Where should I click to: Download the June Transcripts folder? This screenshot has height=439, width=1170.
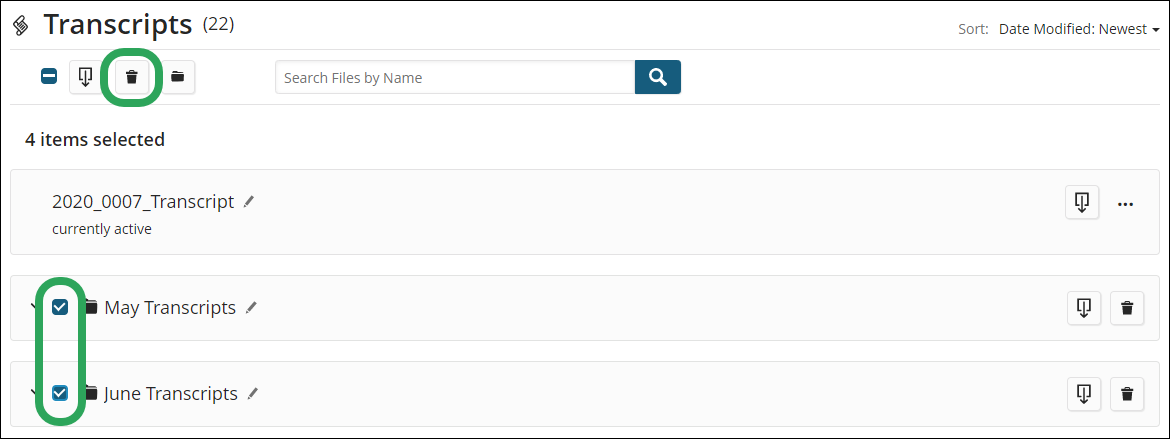(1085, 393)
